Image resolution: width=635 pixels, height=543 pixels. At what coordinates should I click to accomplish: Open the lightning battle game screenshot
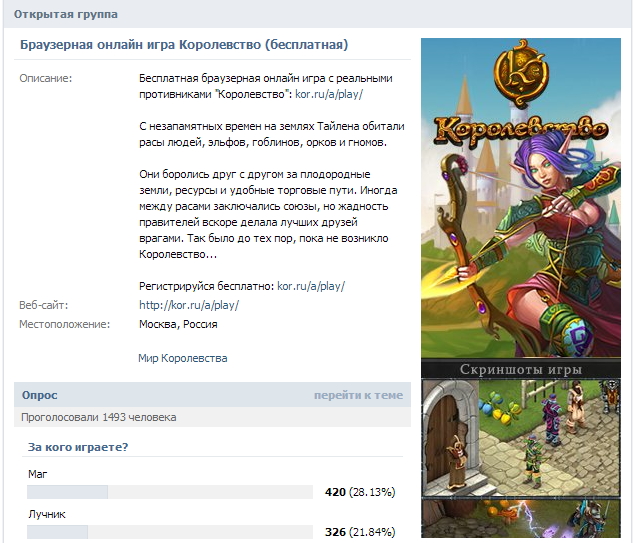tap(521, 519)
